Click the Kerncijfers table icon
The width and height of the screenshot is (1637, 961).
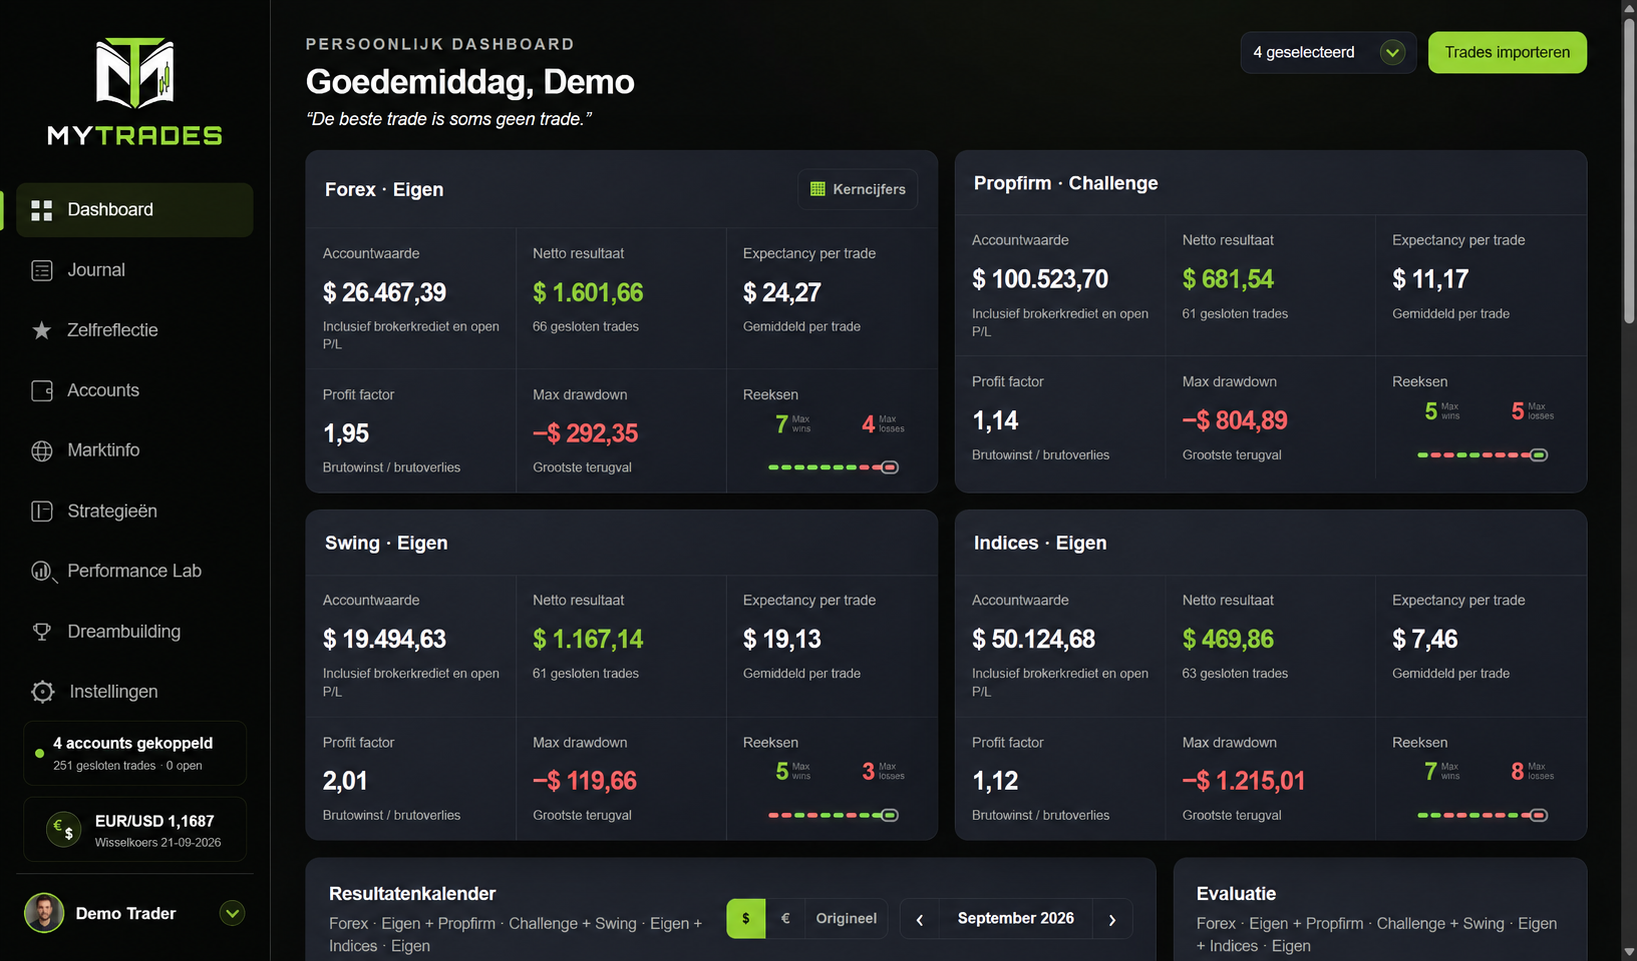(818, 189)
